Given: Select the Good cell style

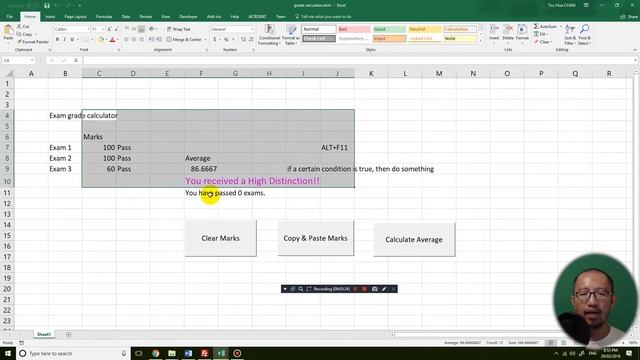Looking at the screenshot, I should 389,29.
